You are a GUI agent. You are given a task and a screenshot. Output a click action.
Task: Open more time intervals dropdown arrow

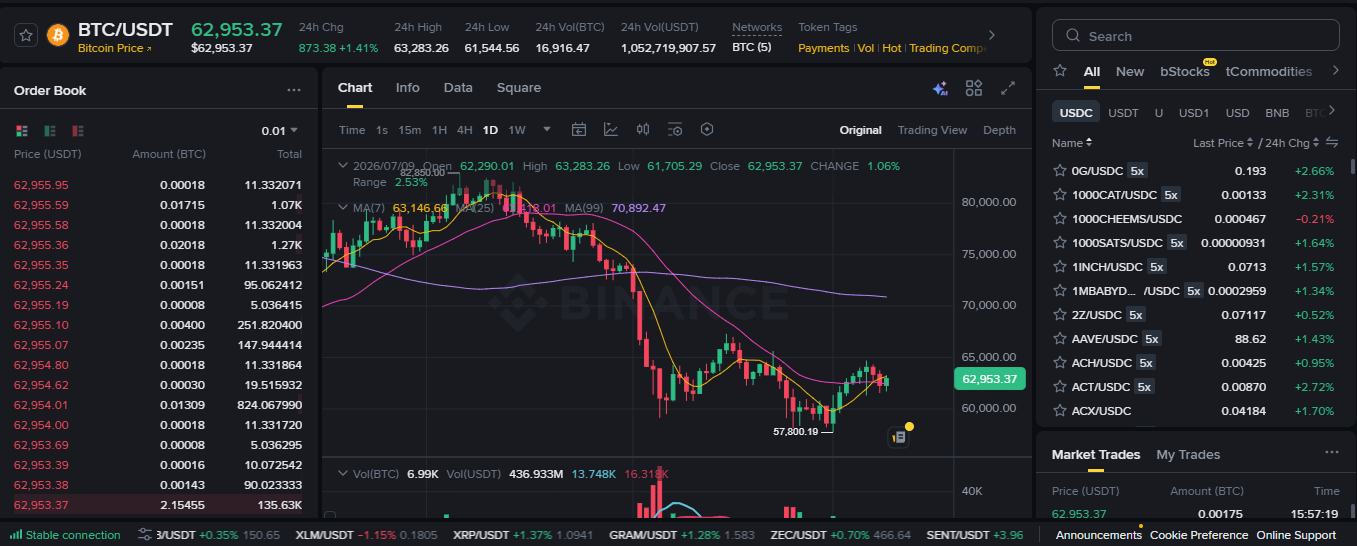pyautogui.click(x=547, y=130)
